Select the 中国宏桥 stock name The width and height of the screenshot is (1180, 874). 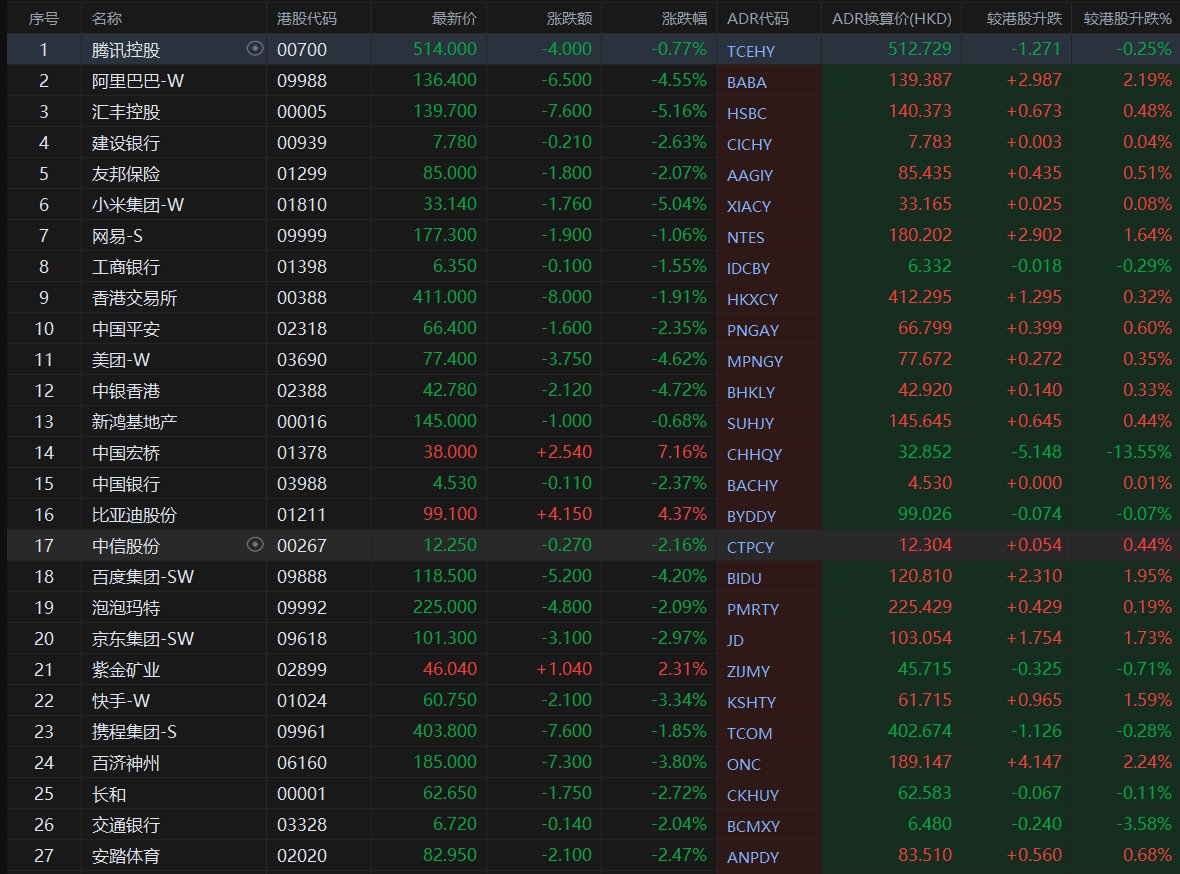(x=126, y=453)
